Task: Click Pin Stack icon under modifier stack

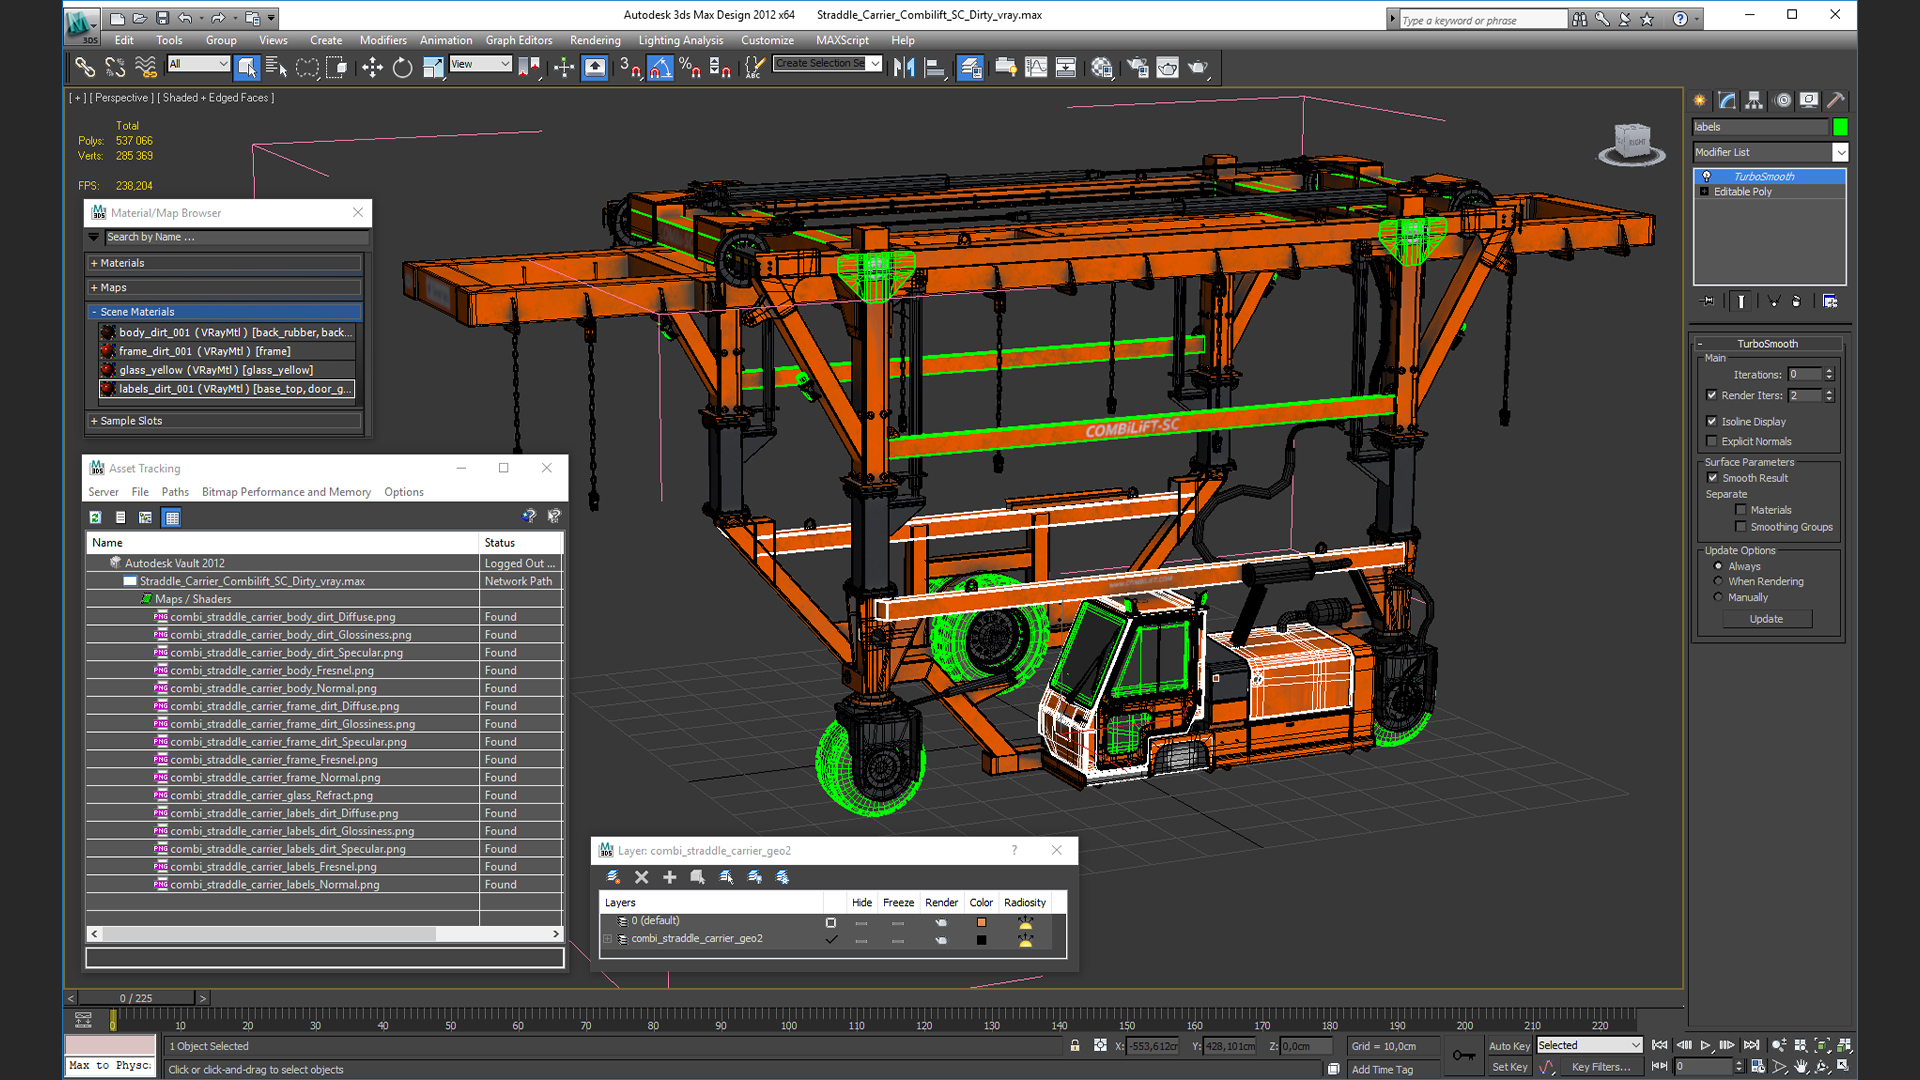Action: click(1708, 301)
